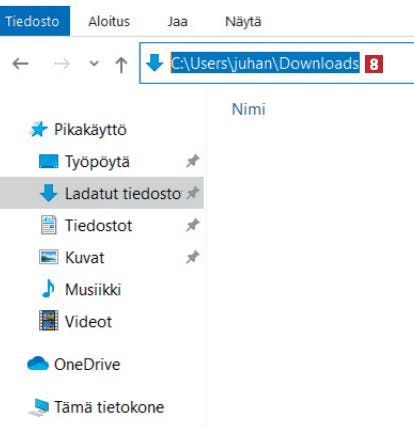Screen dimensions: 414x427
Task: Go back with the left arrow
Action: point(20,63)
